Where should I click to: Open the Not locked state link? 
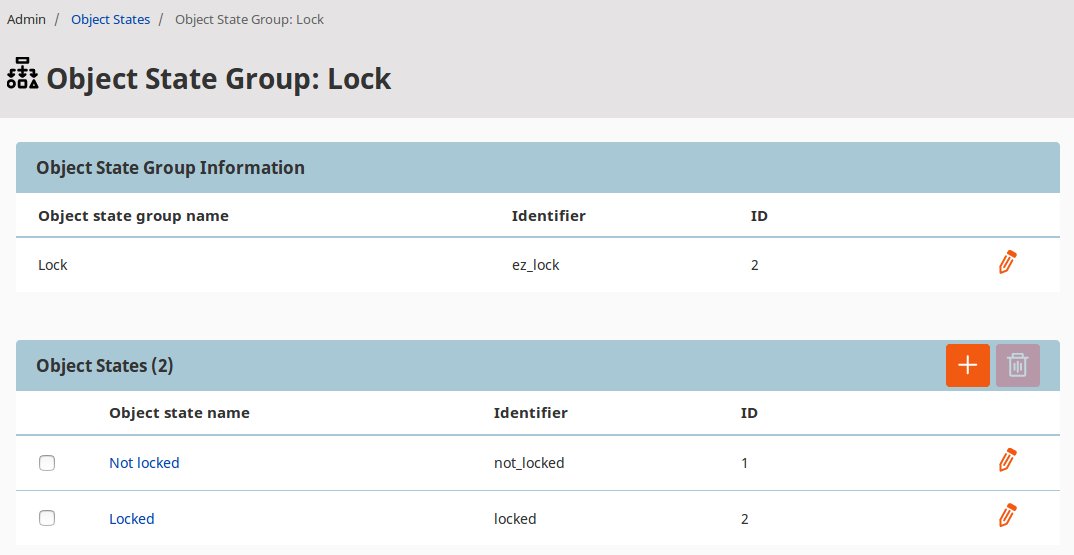[x=144, y=463]
